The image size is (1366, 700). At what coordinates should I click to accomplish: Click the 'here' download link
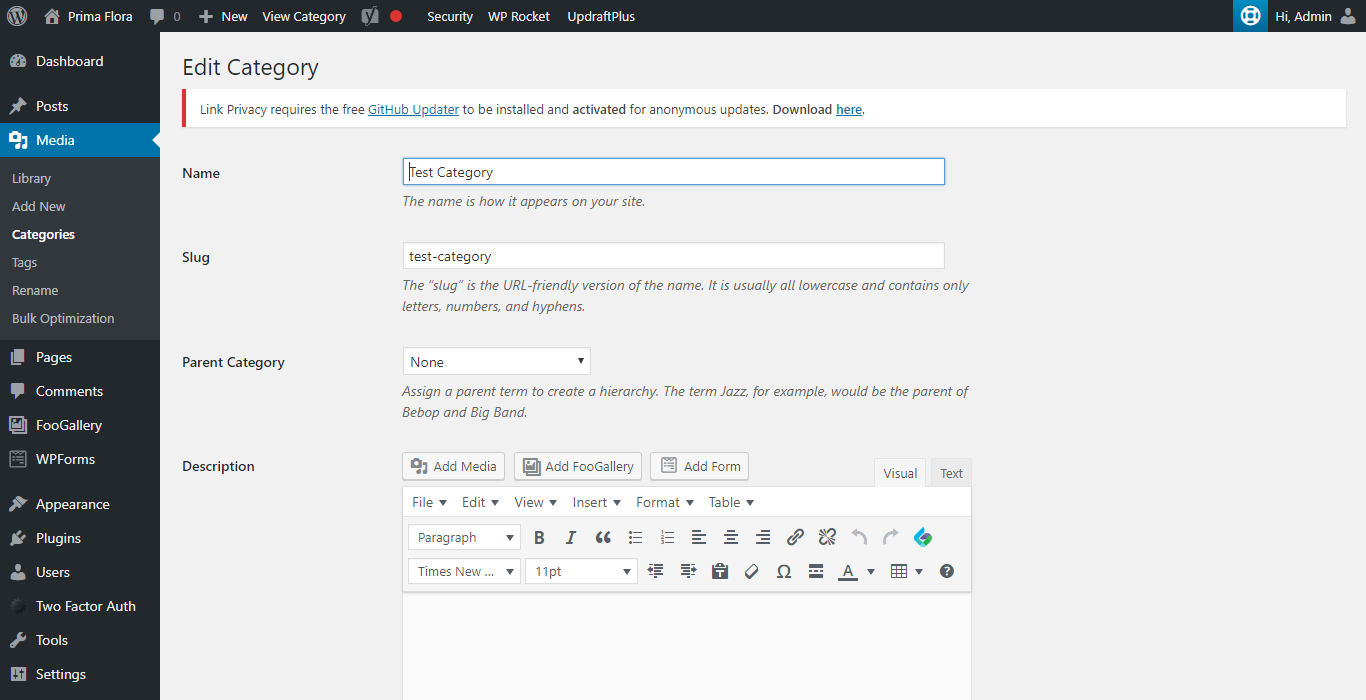[x=849, y=109]
